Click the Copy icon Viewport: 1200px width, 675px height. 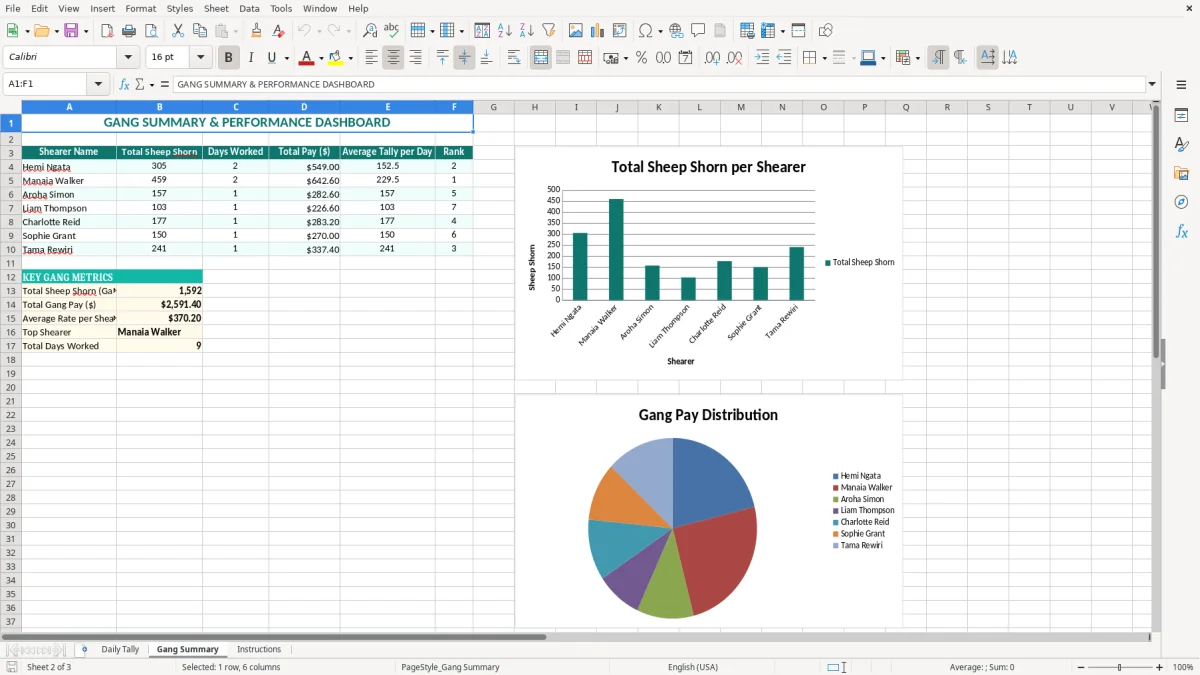point(199,31)
